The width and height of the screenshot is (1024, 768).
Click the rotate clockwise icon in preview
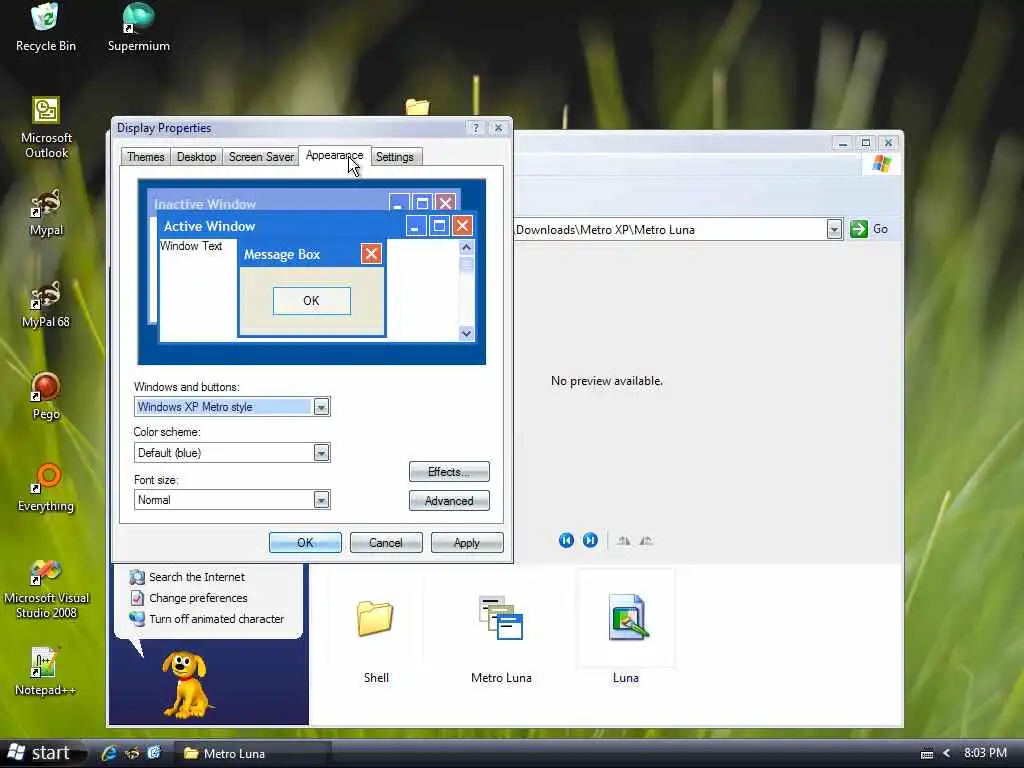coord(624,541)
